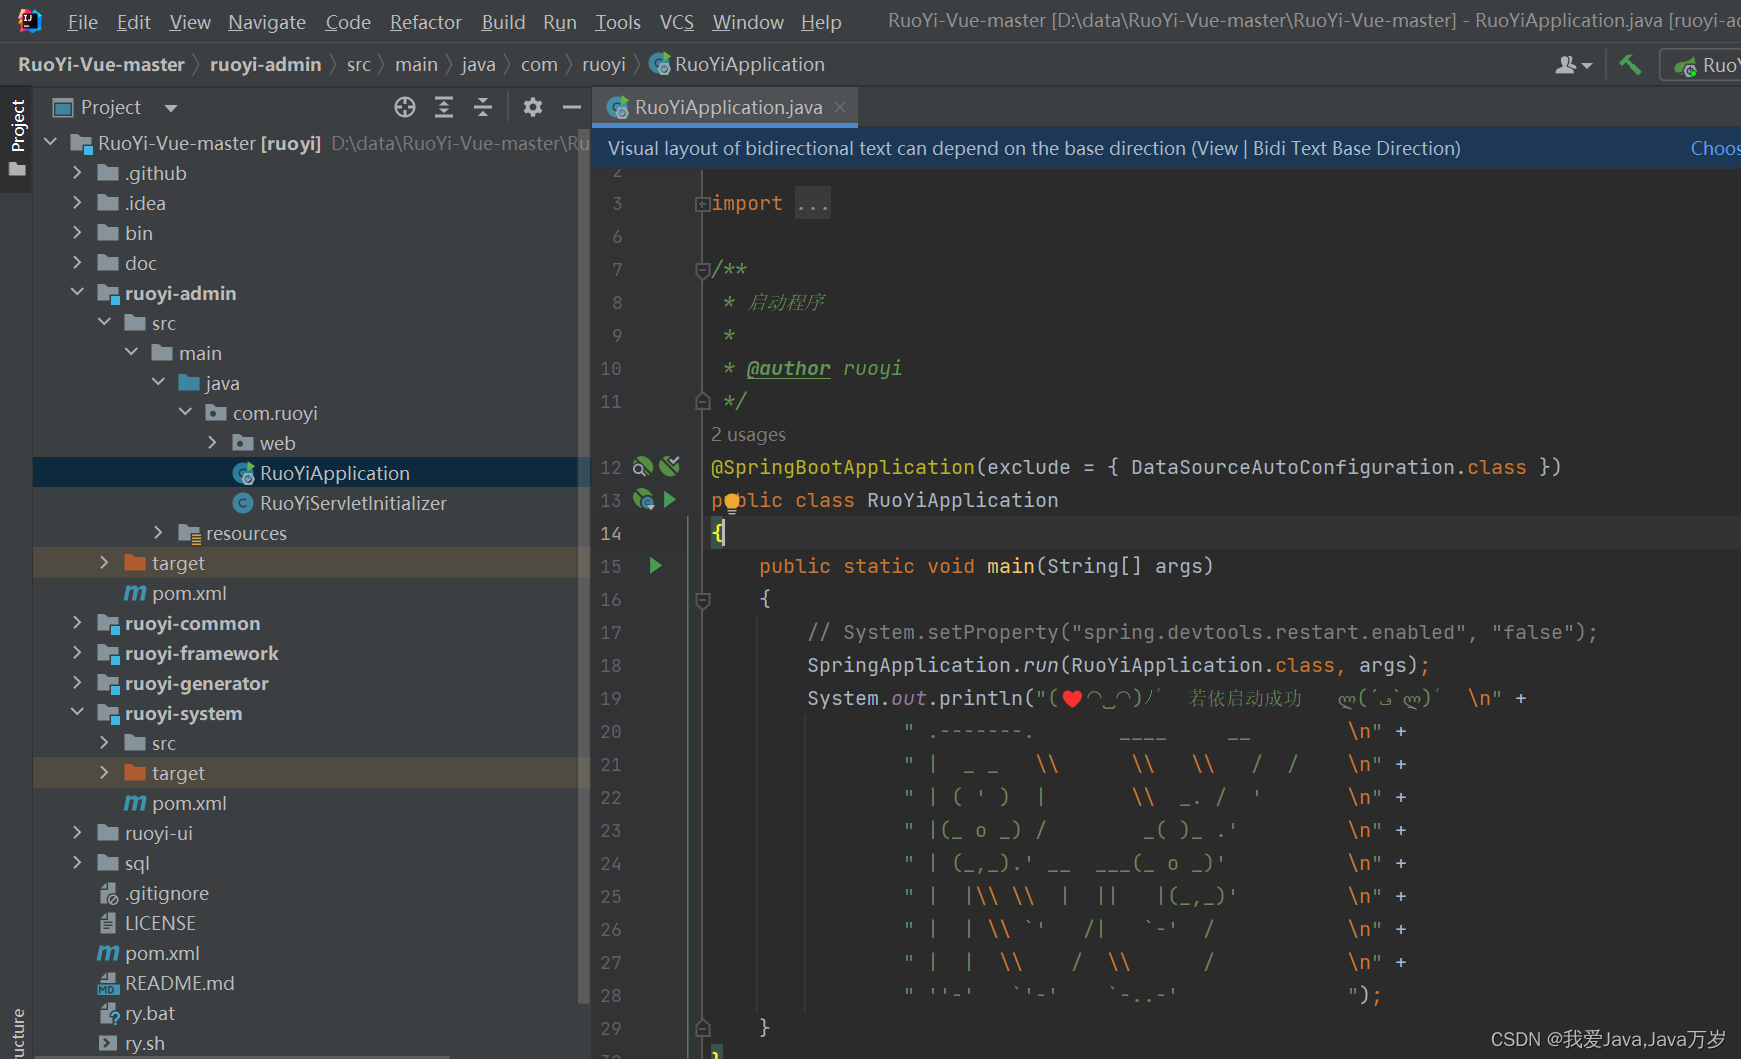Click the IntelliJ IDEA logo icon
This screenshot has width=1741, height=1059.
click(30, 21)
